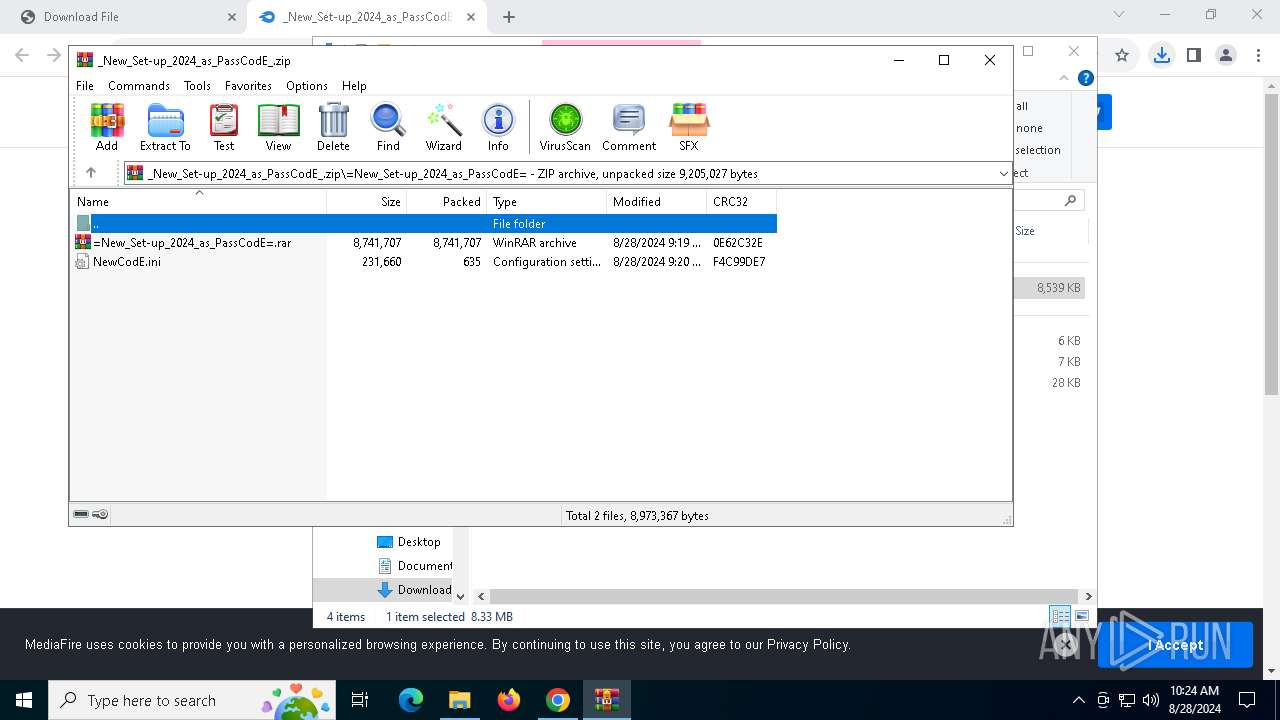The height and width of the screenshot is (720, 1280).
Task: Run the VirusScan bug icon
Action: point(565,127)
